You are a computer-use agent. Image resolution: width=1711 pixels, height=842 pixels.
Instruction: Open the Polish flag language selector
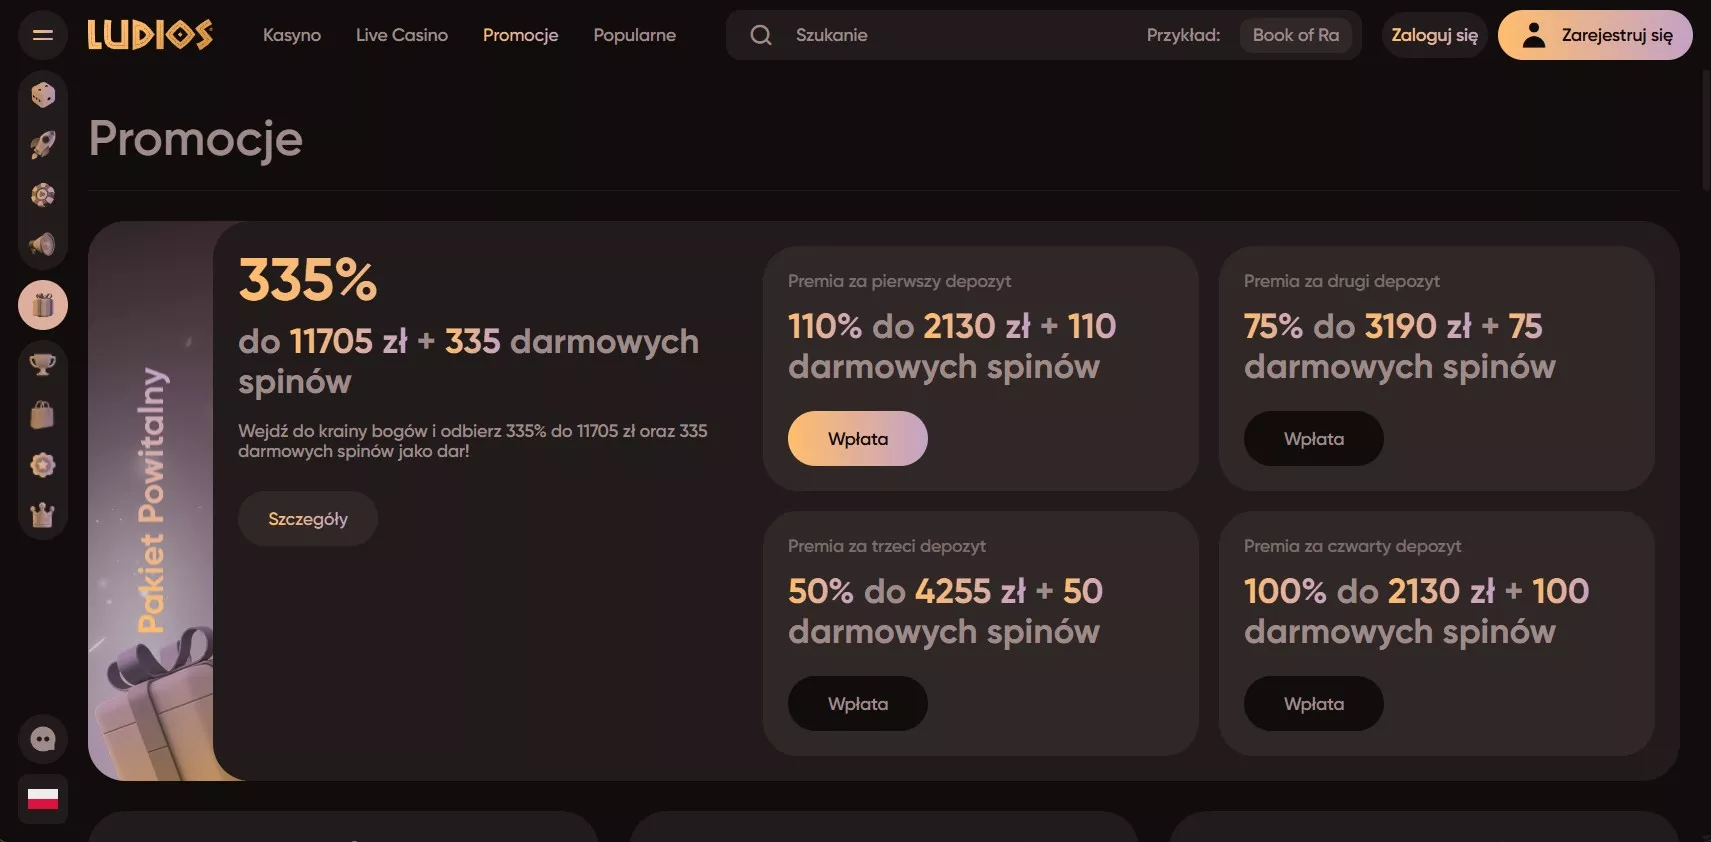tap(43, 798)
